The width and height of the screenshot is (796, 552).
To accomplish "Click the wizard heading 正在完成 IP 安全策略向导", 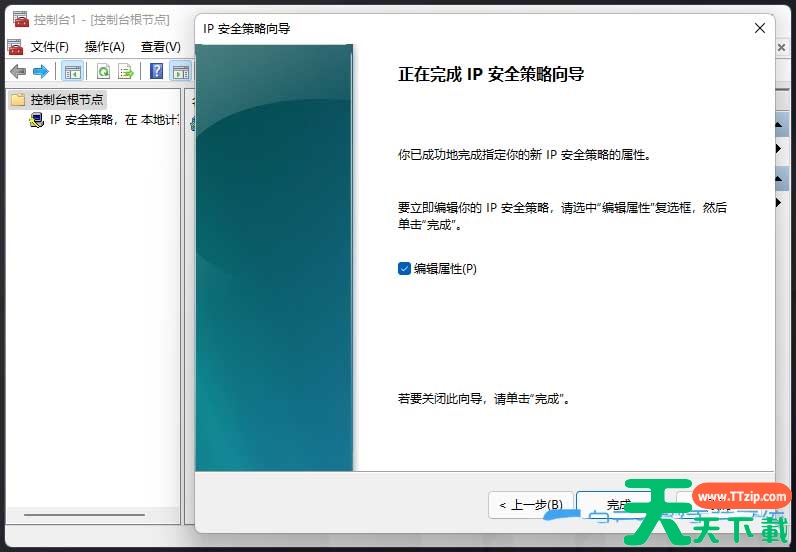I will 491,74.
